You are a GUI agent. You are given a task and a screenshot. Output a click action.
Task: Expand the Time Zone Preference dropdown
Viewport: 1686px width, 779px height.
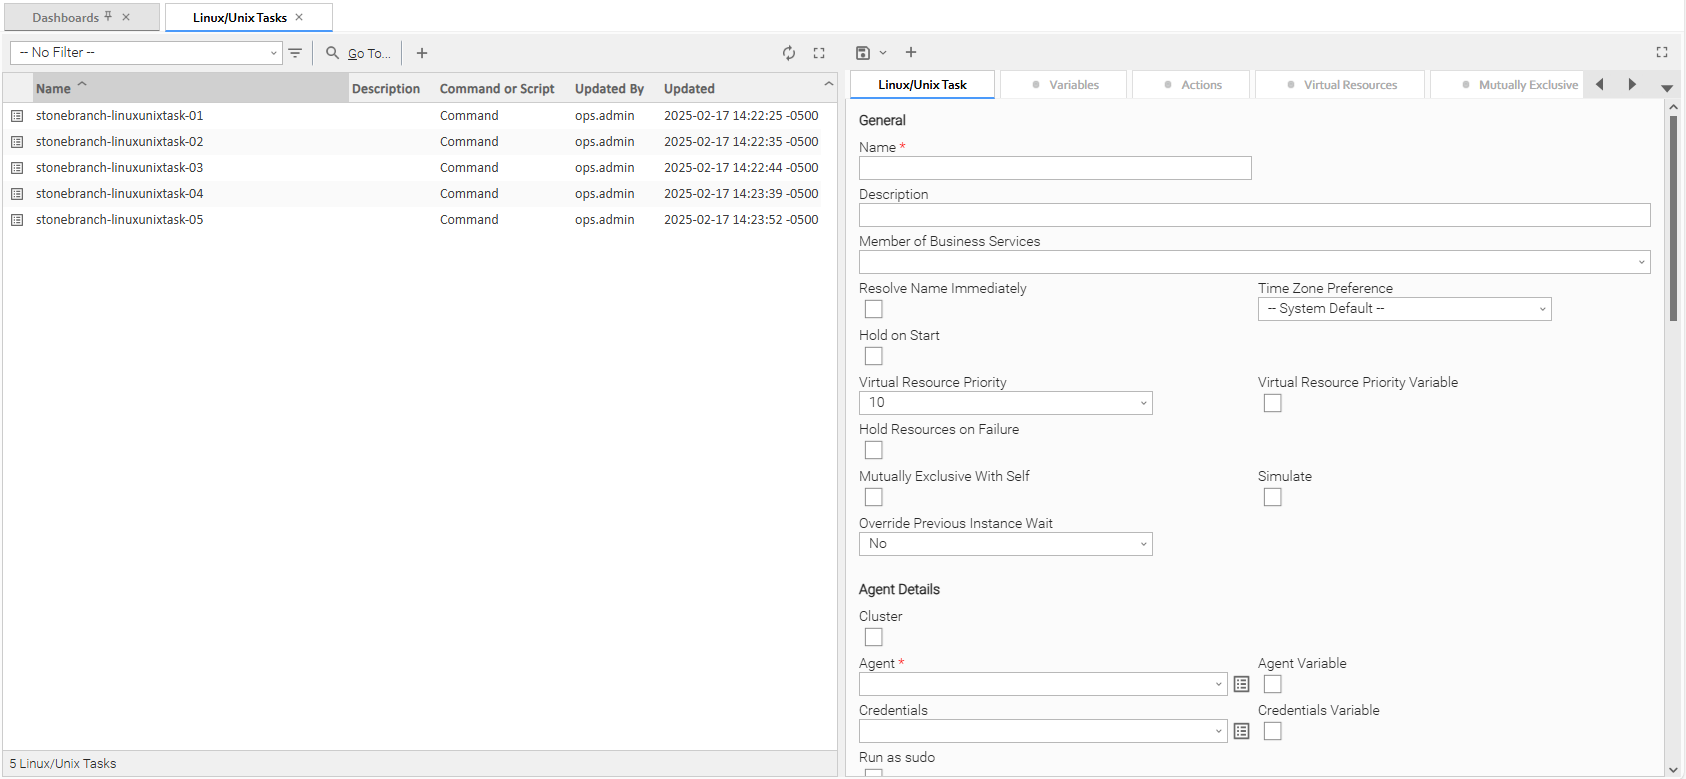[1404, 309]
